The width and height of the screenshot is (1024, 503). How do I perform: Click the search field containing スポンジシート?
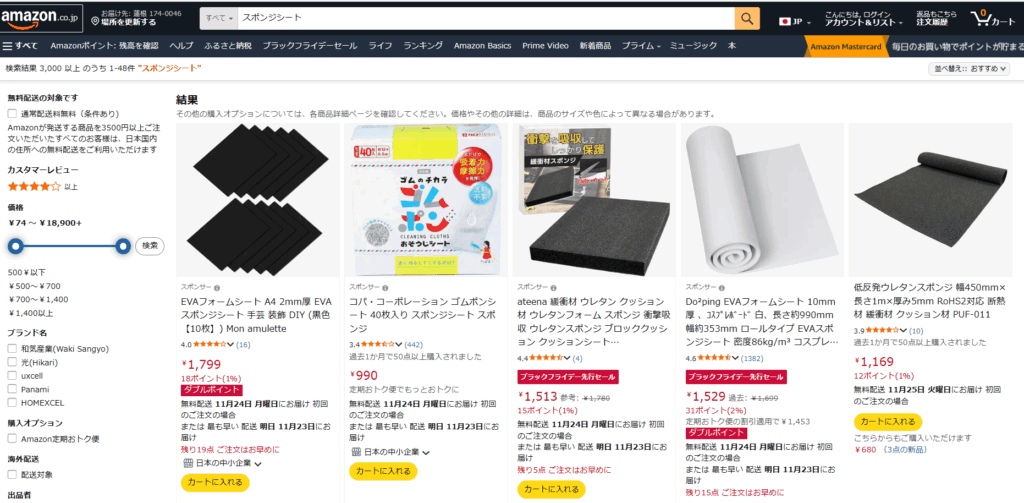point(486,18)
